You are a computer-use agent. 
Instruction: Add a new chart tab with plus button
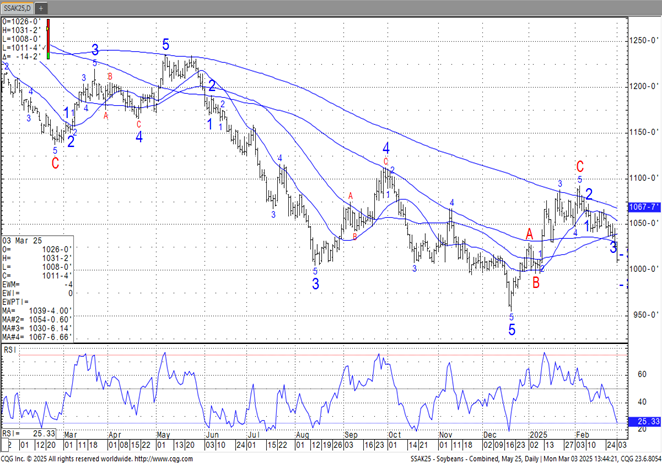(x=41, y=7)
